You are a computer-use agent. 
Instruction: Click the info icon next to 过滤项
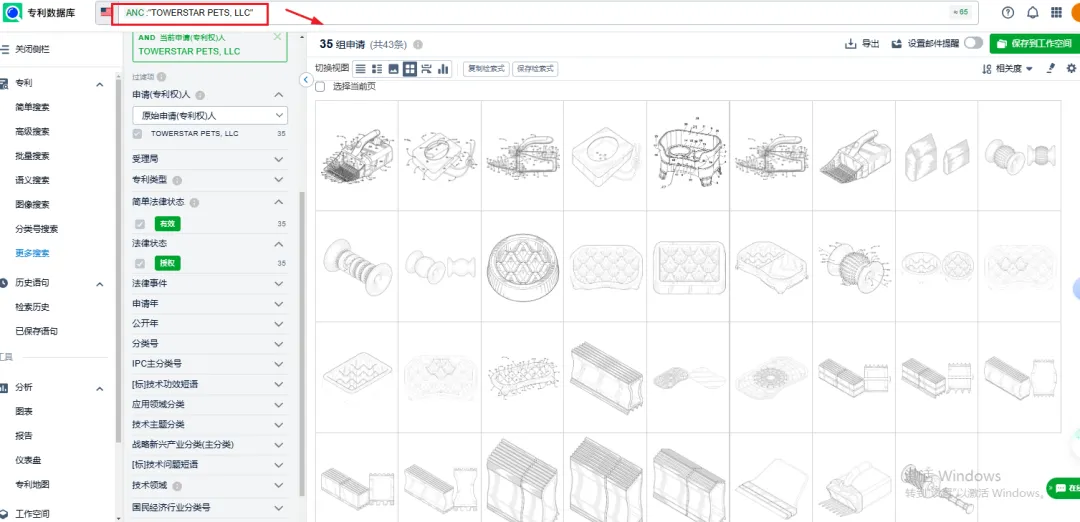pyautogui.click(x=161, y=77)
